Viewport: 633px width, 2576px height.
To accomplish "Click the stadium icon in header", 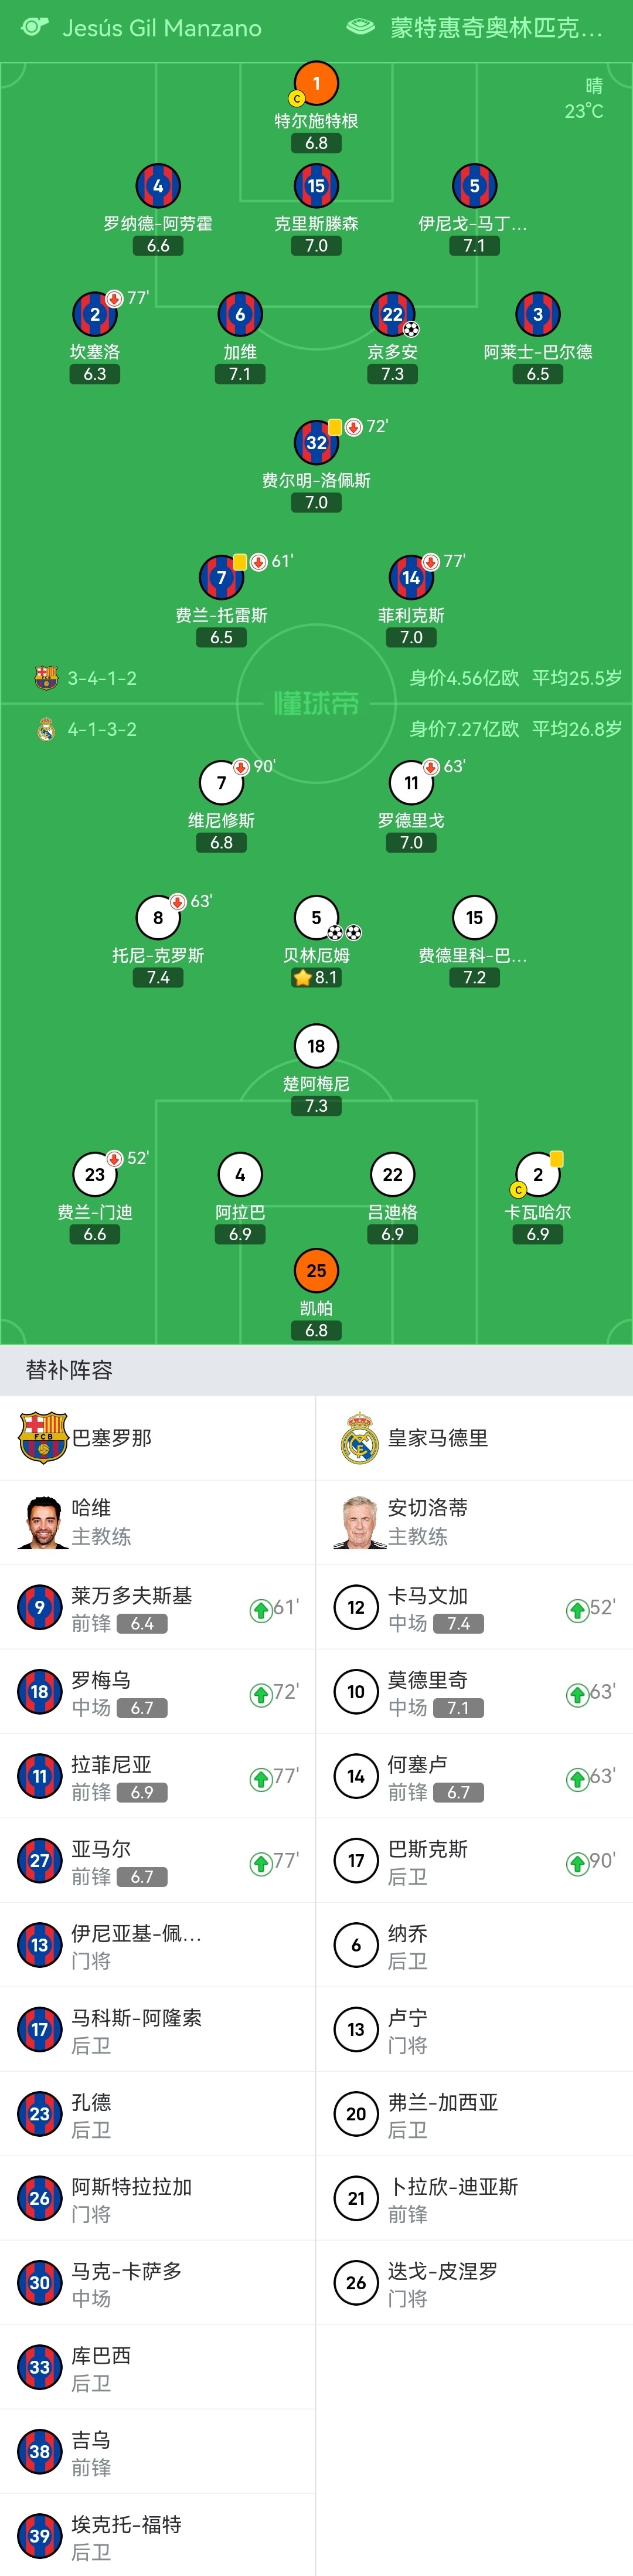I will 360,27.
